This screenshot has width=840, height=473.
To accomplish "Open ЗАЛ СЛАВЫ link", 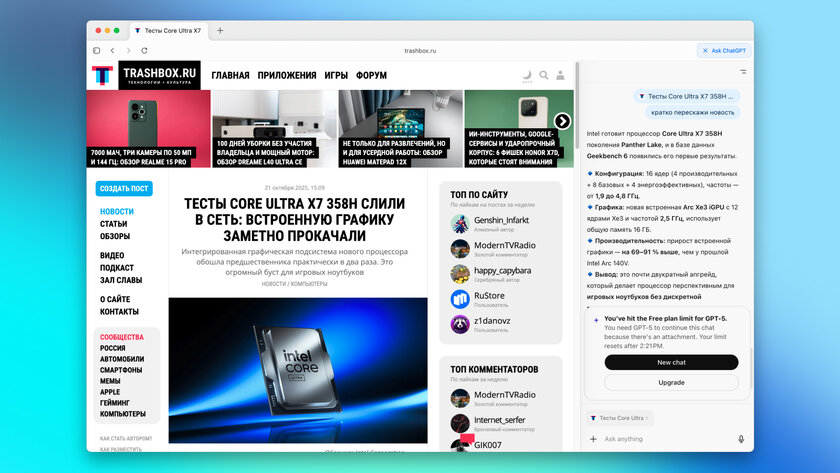I will click(121, 280).
